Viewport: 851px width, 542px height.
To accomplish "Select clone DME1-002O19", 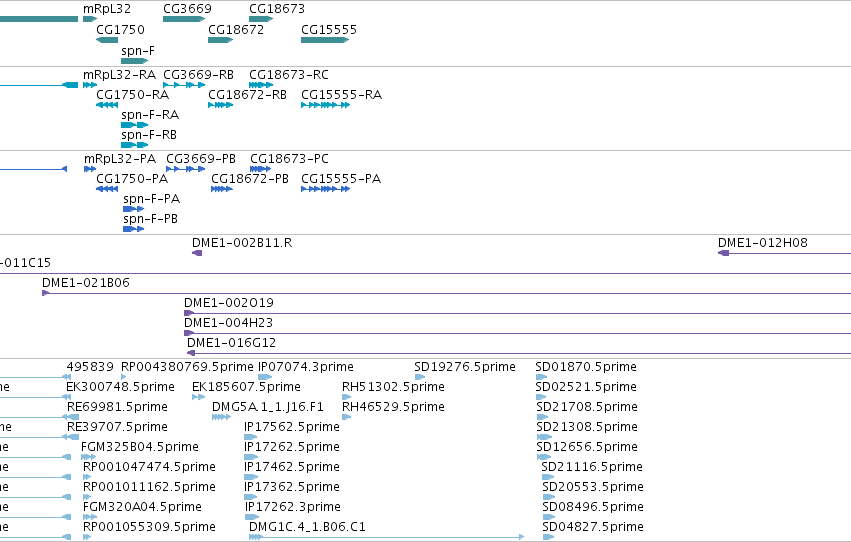I will pyautogui.click(x=229, y=303).
